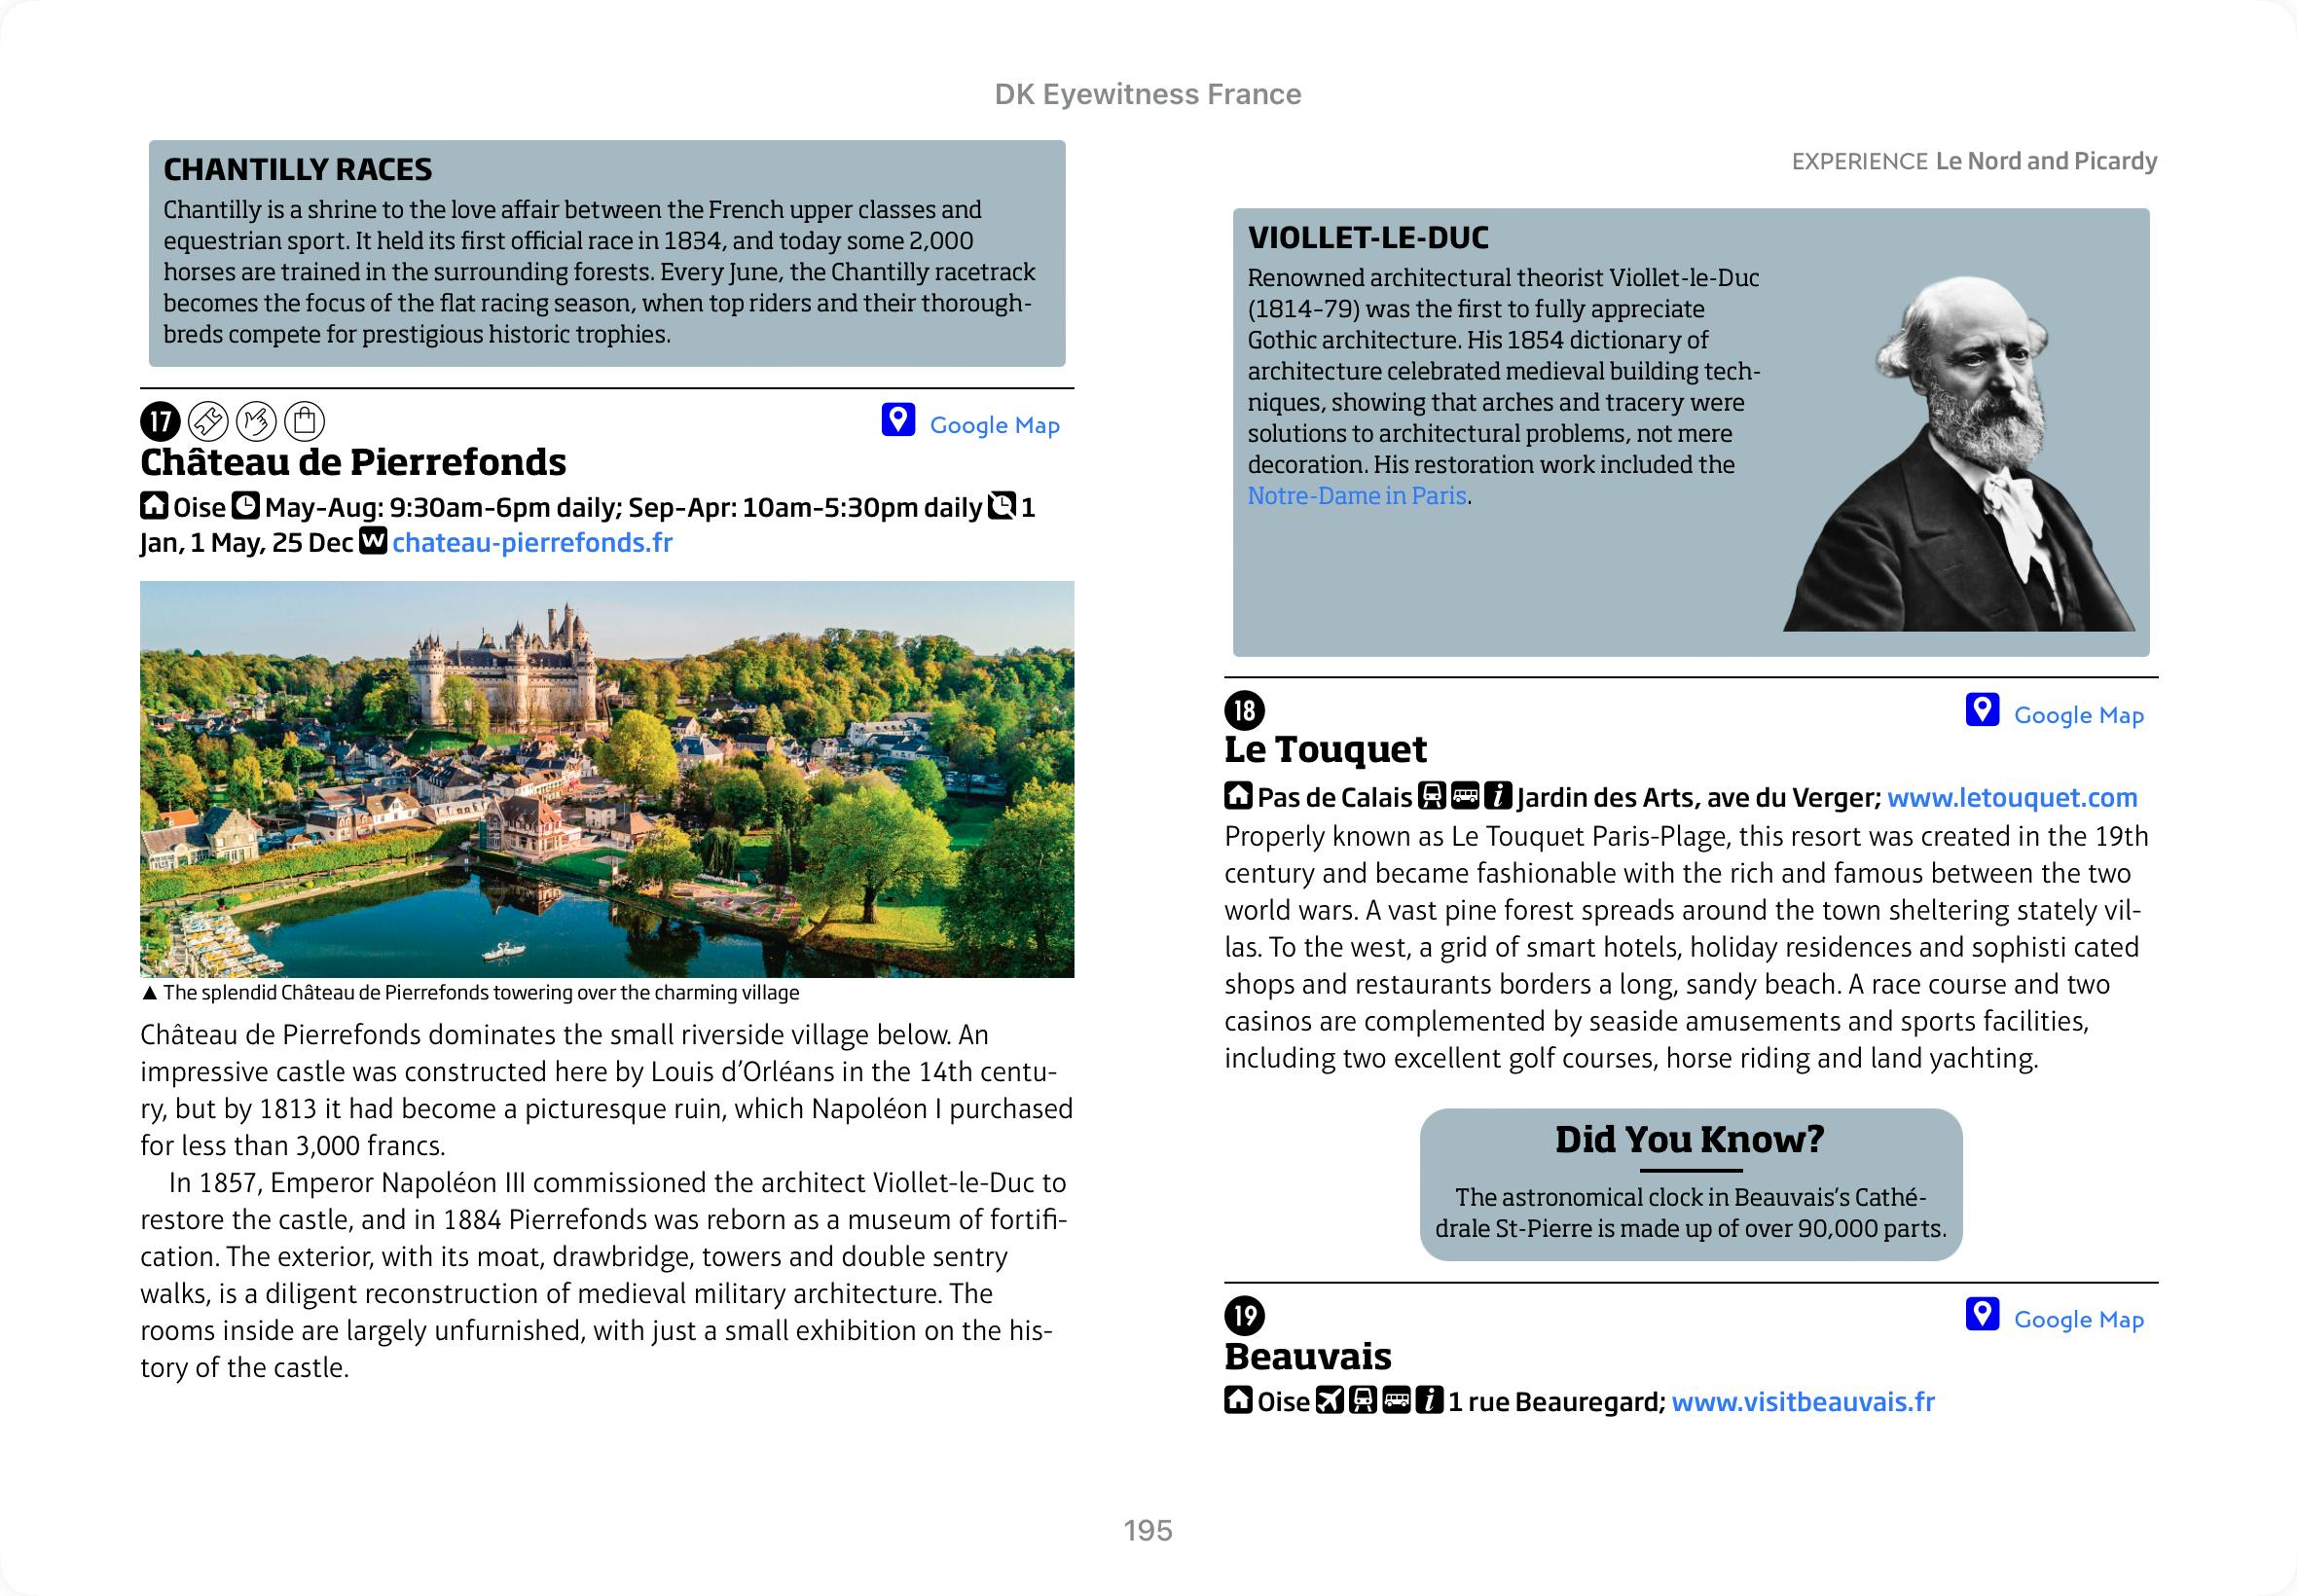The height and width of the screenshot is (1596, 2297).
Task: Open Google Map link for Beauvais
Action: 2078,1319
